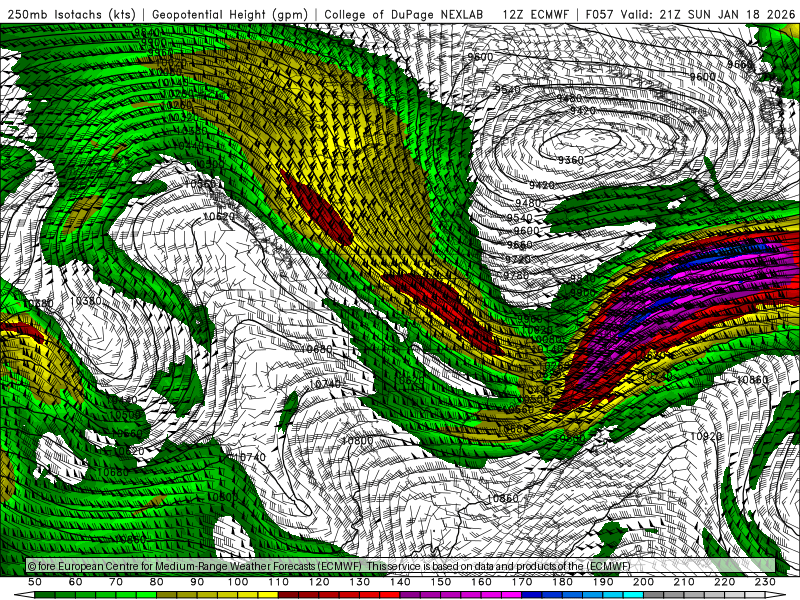This screenshot has height=600, width=800.
Task: Click the 210 value on the color scale
Action: [684, 581]
